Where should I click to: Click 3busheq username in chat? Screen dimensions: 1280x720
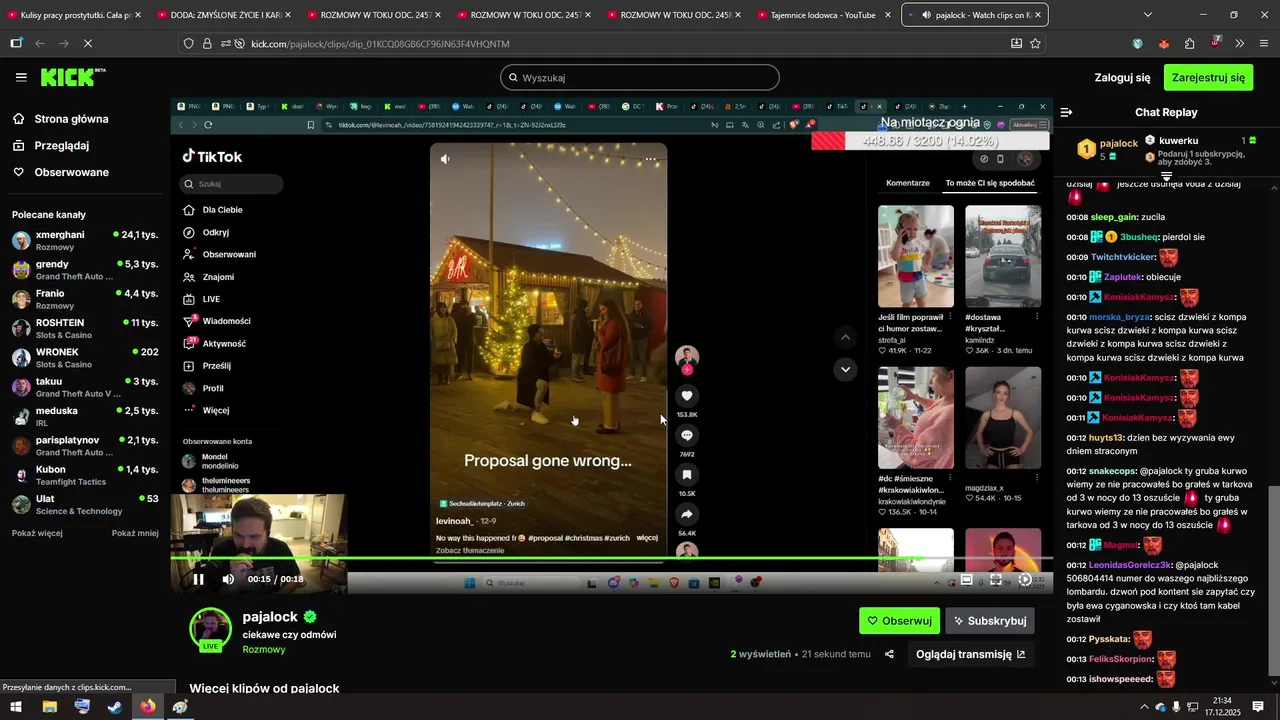[1139, 237]
